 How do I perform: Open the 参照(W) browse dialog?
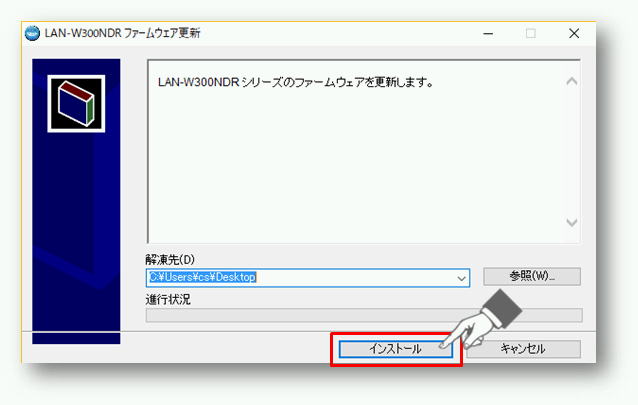point(532,276)
